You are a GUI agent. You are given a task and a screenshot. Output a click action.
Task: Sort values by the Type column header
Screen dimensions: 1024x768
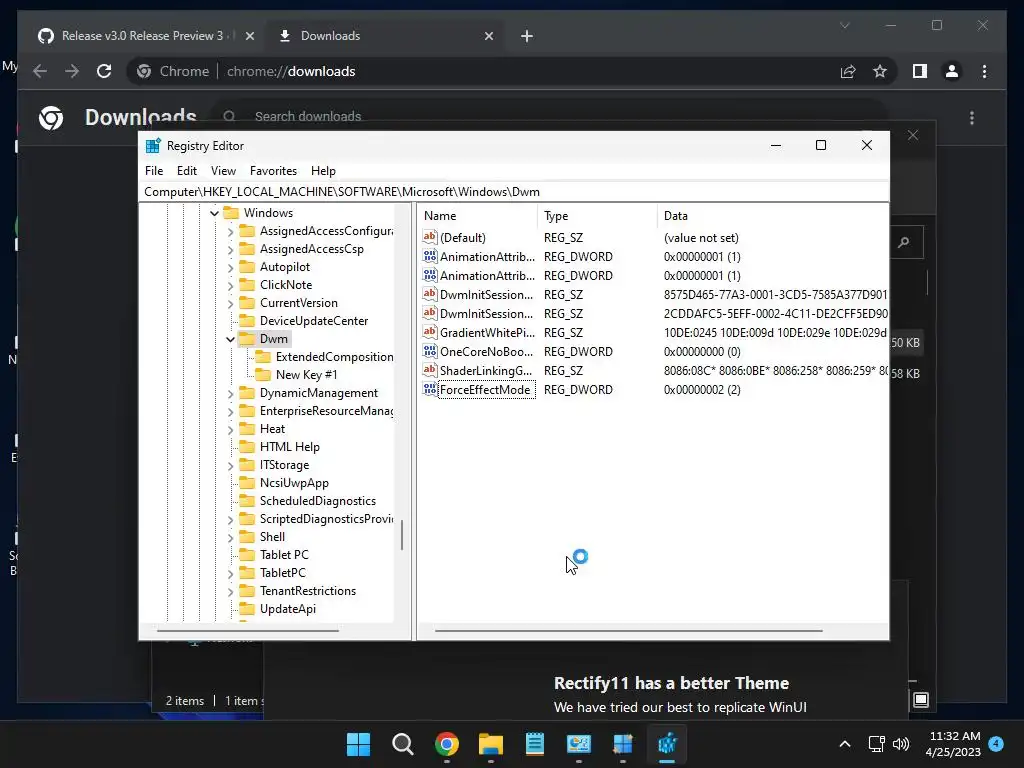[x=598, y=216]
